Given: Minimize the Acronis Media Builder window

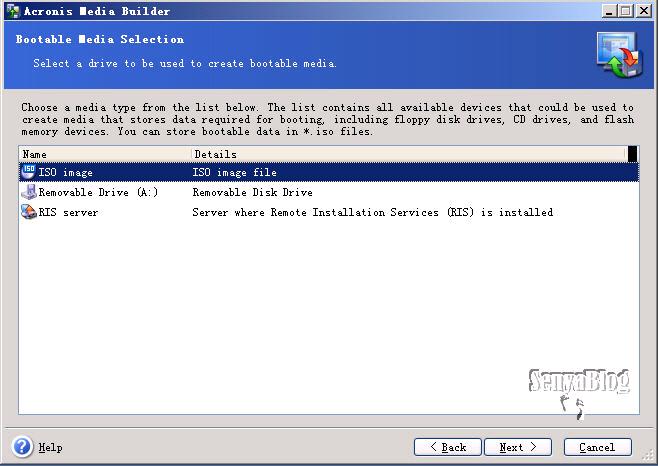Looking at the screenshot, I should coord(609,11).
